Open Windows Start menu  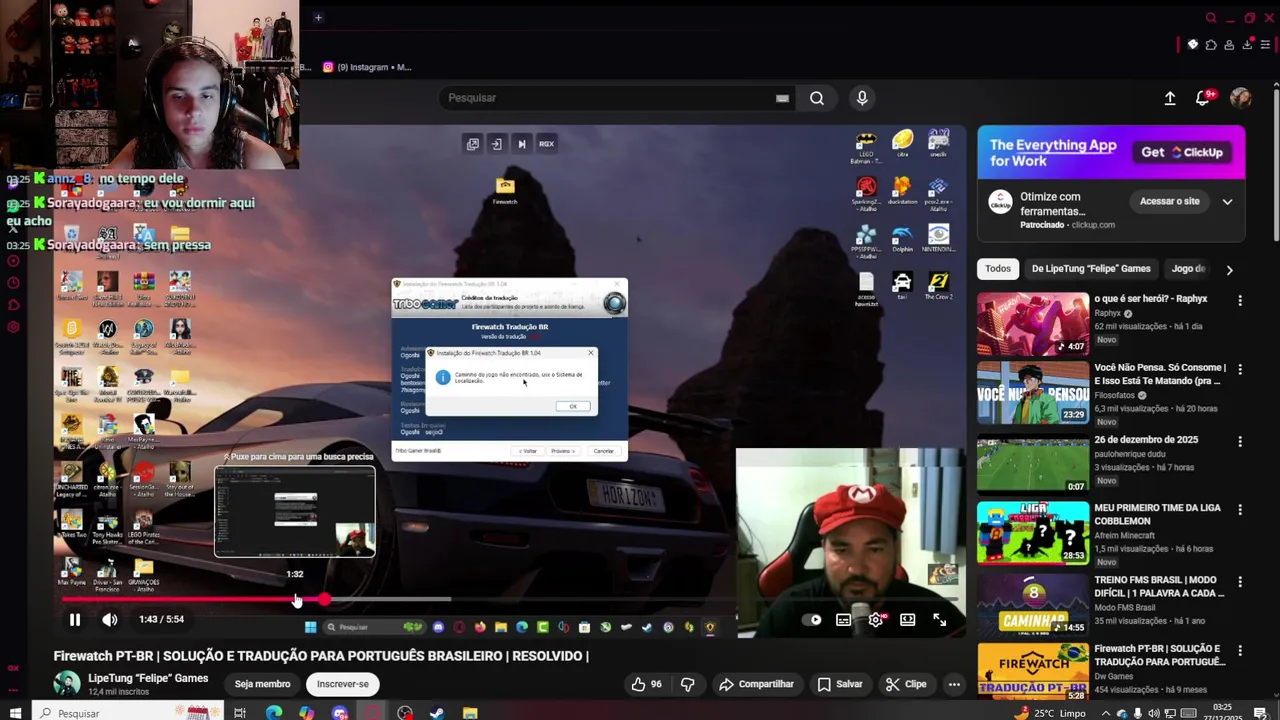click(x=15, y=713)
